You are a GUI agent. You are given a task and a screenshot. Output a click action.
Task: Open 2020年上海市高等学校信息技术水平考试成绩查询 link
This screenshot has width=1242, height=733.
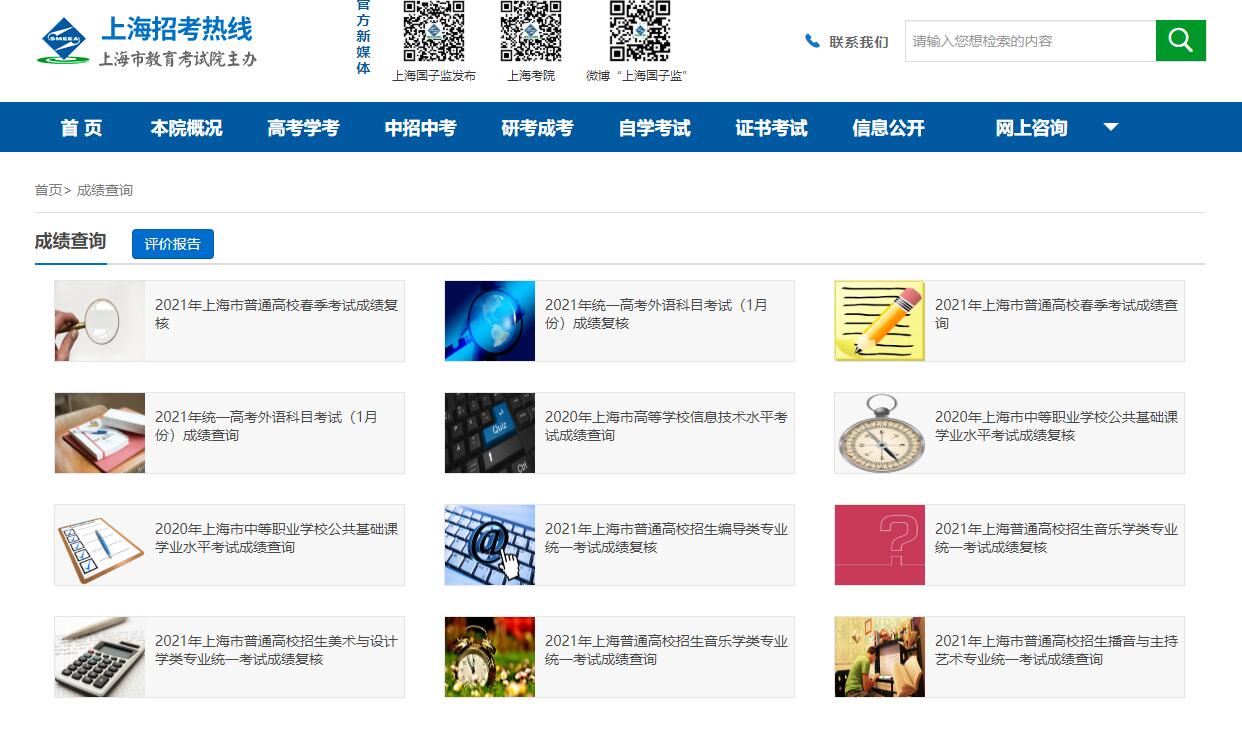[x=666, y=426]
